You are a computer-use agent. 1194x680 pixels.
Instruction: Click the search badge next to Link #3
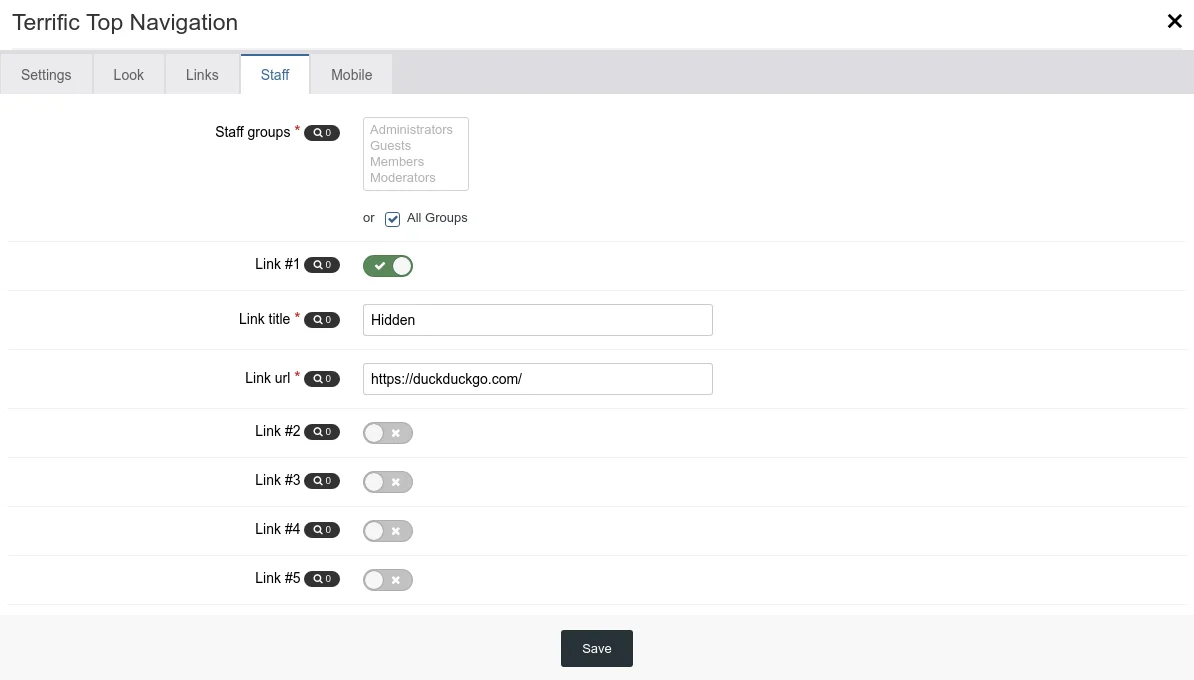(x=321, y=481)
